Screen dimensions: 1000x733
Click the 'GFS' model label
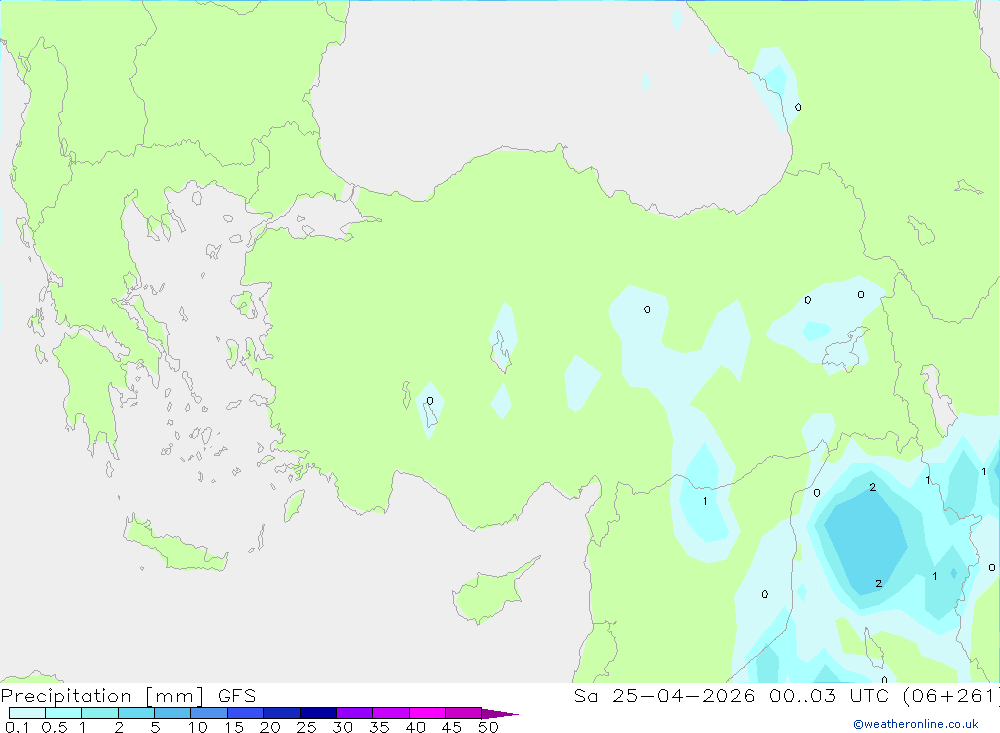coord(237,696)
